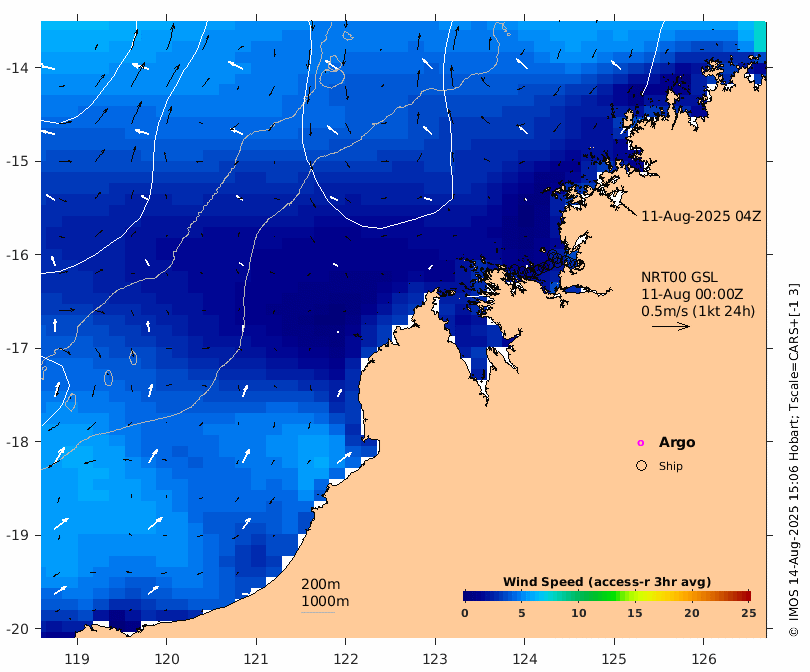
Task: Click the longitude axis label 120
Action: 167,659
